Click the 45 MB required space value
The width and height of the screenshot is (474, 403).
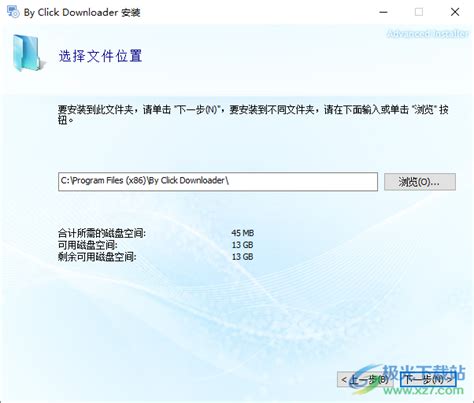243,233
